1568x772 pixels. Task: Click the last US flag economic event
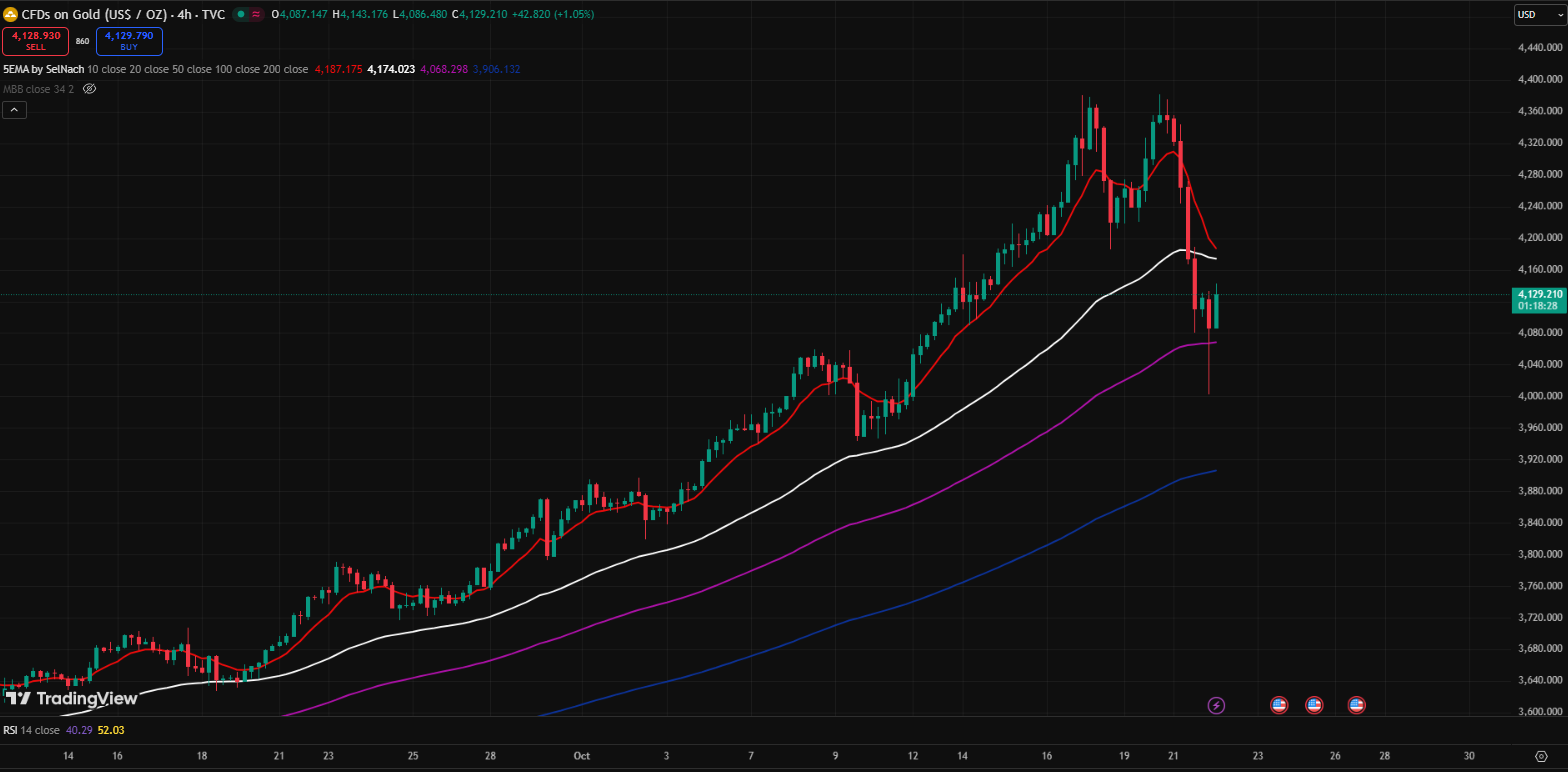[x=1356, y=705]
